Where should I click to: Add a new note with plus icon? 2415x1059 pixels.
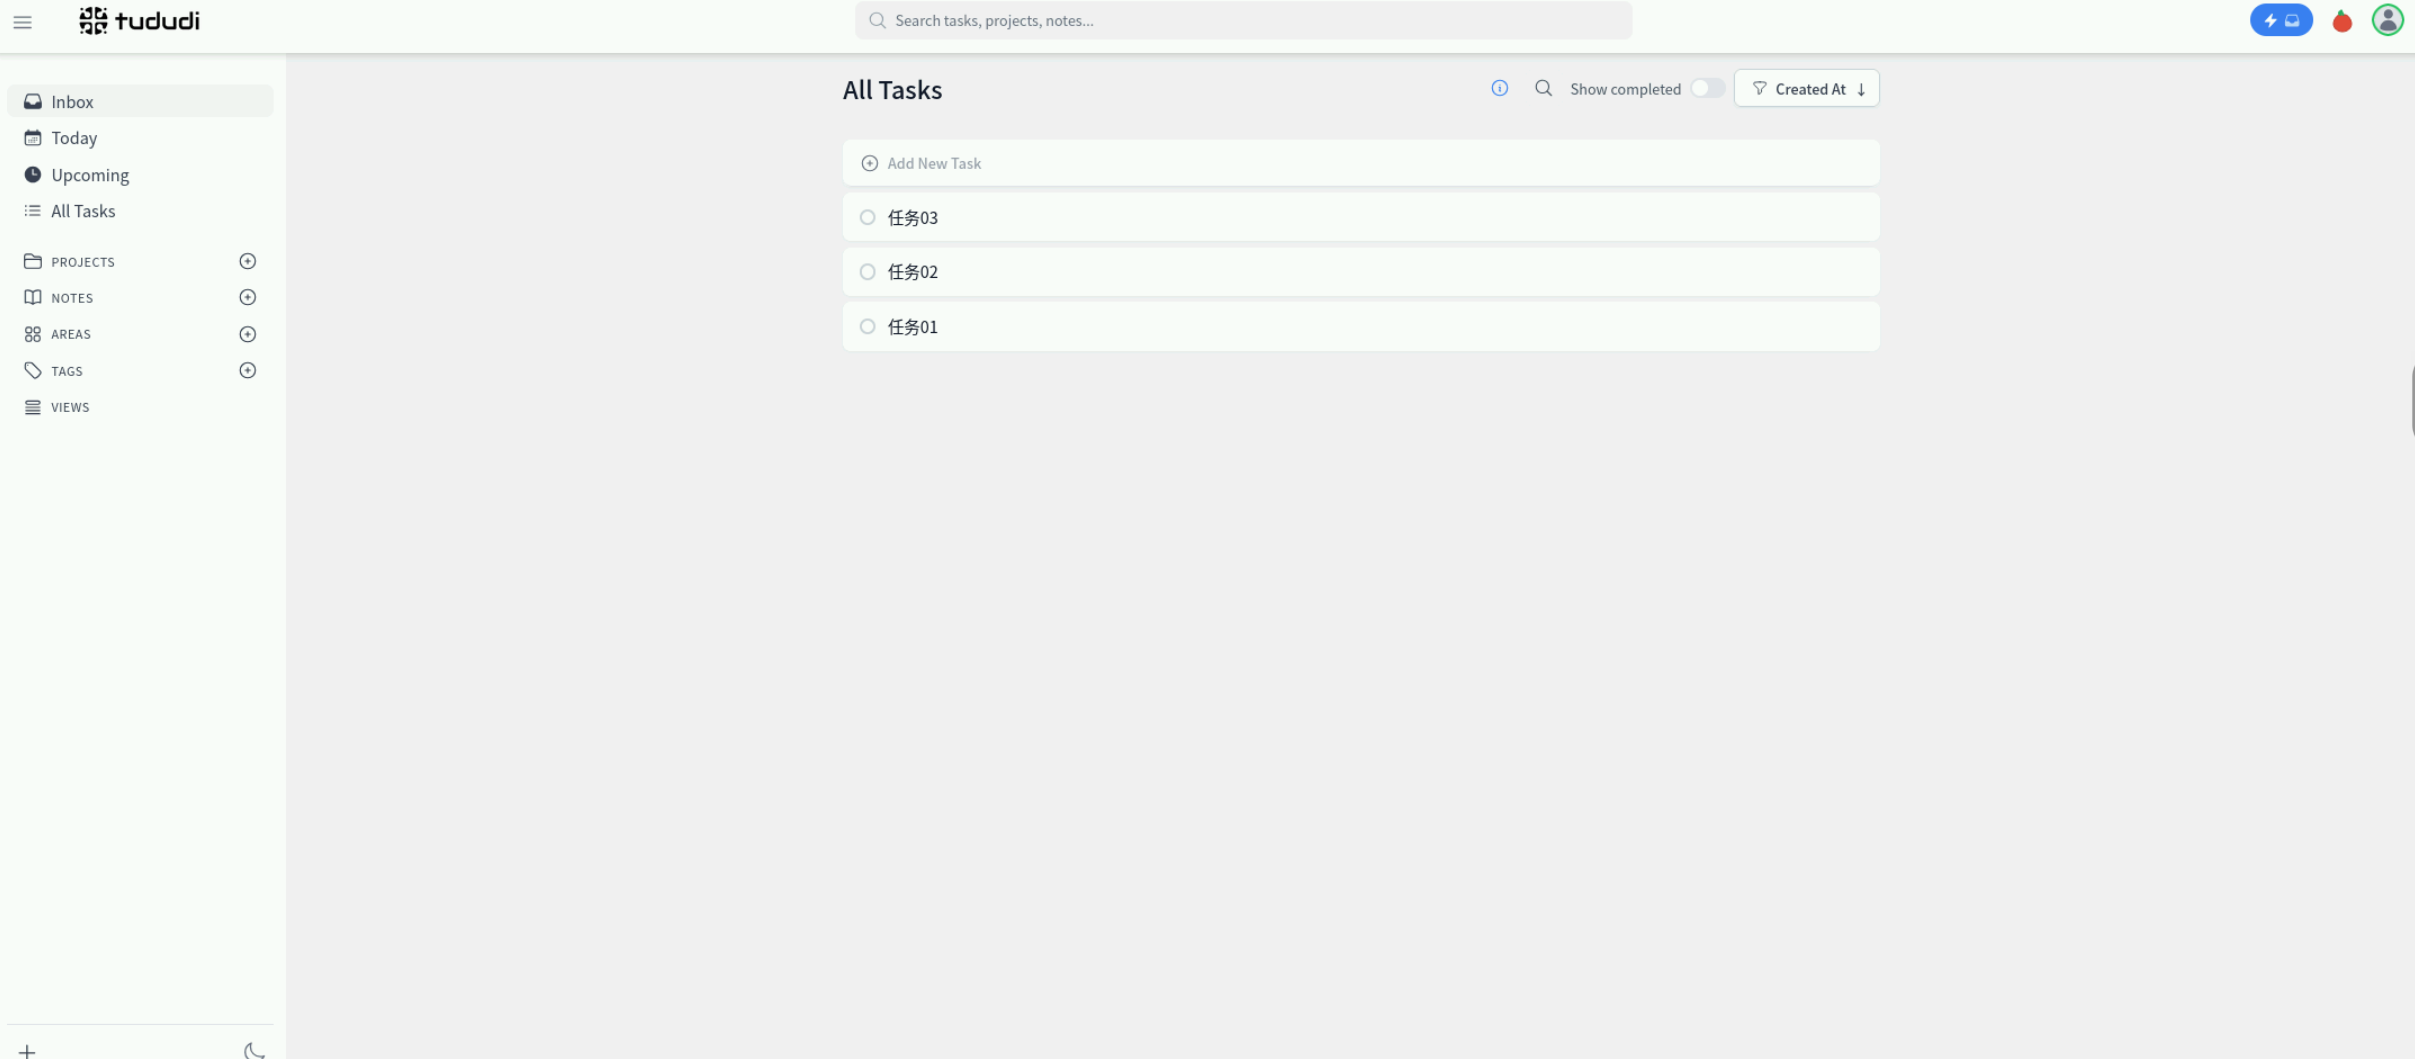click(248, 297)
